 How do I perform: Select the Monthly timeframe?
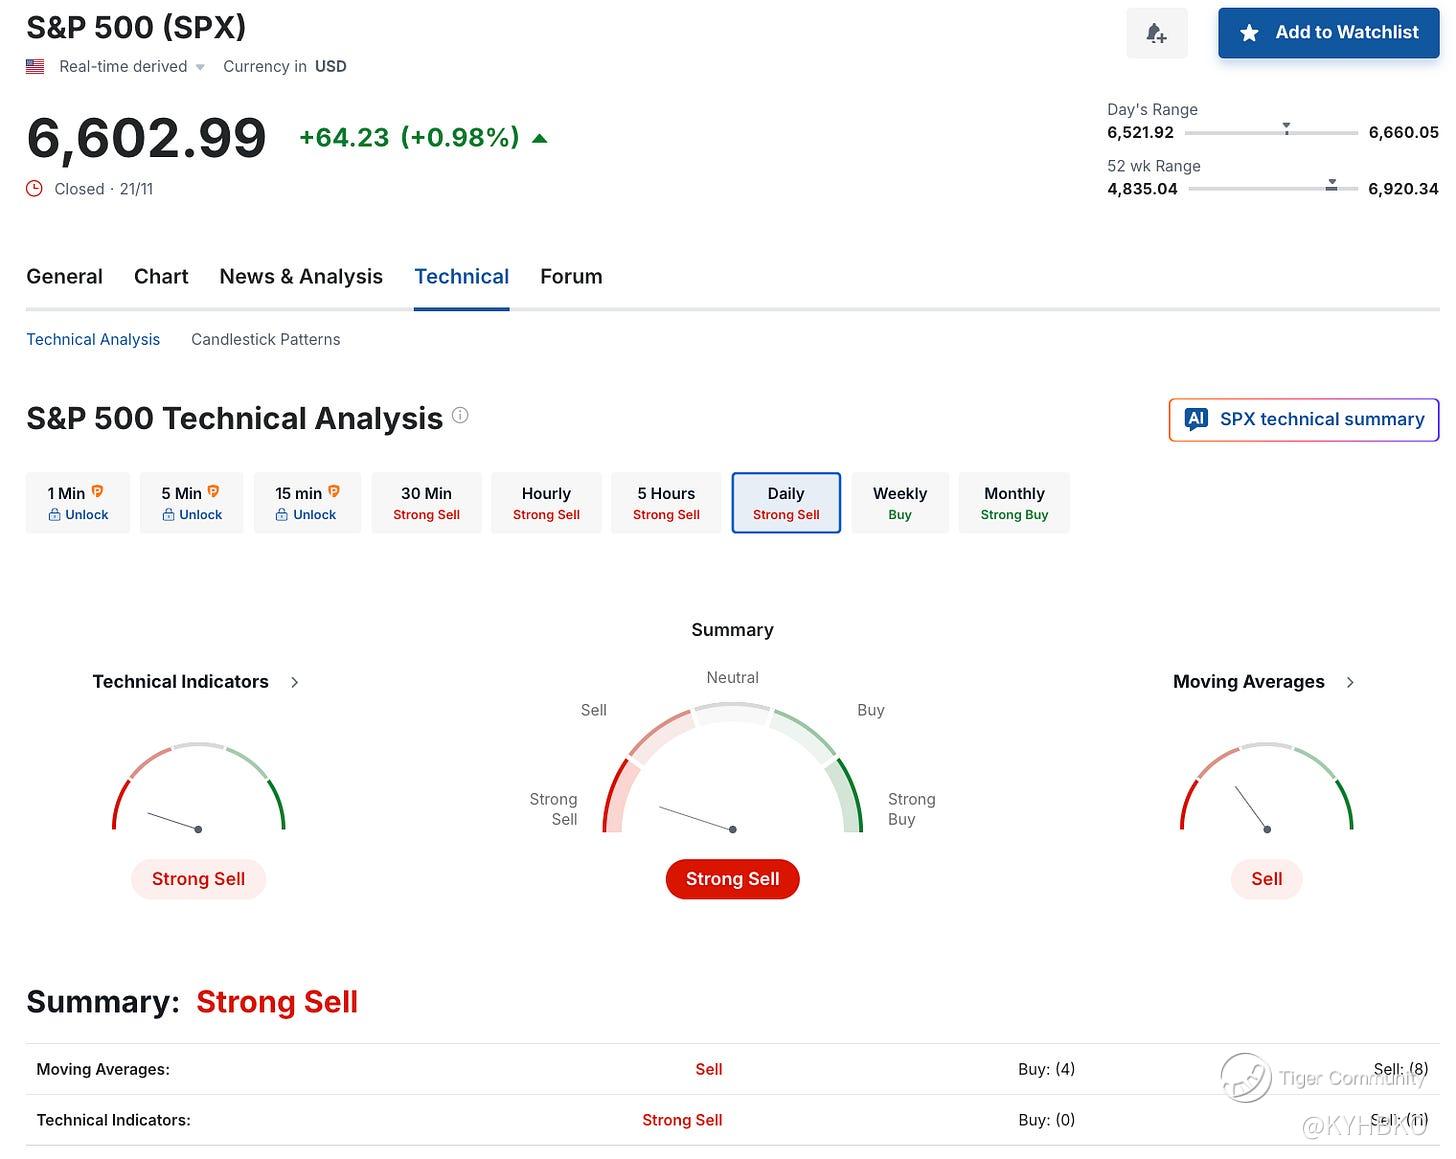pos(1014,502)
